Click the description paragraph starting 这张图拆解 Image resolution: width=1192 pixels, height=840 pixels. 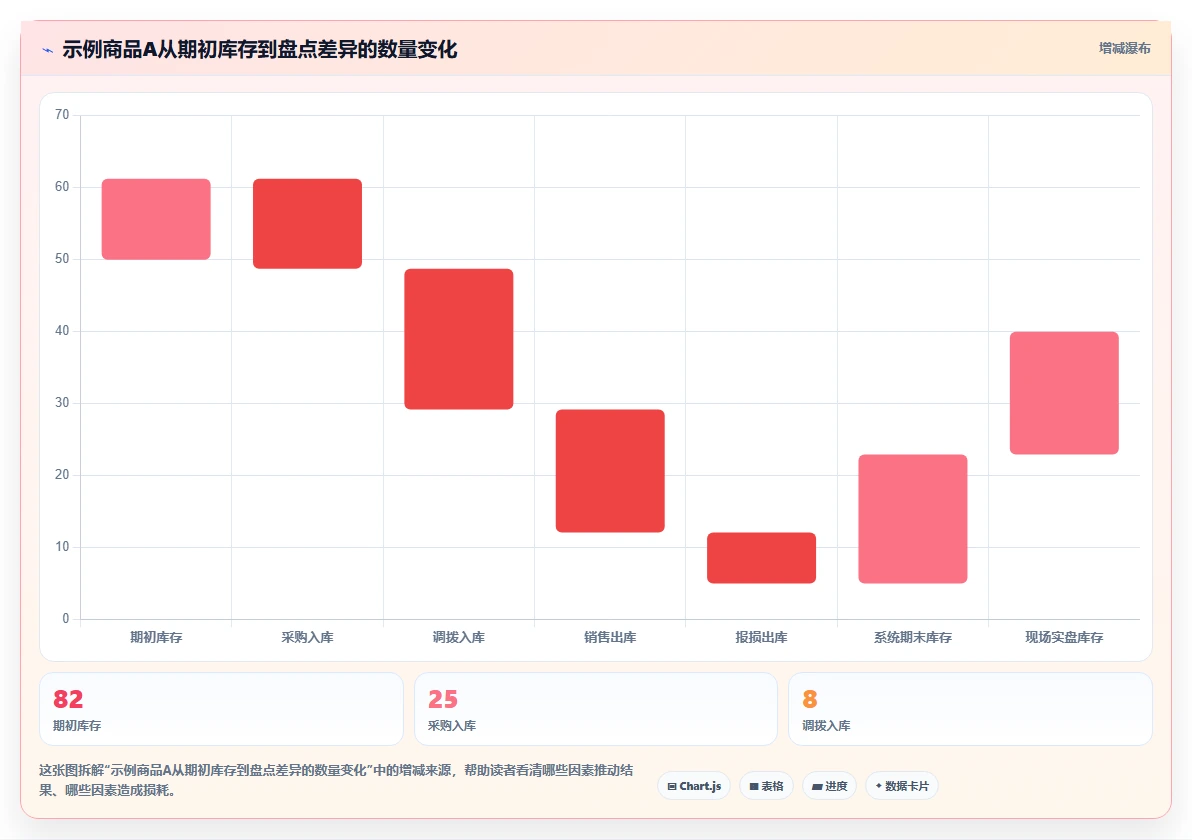point(336,780)
